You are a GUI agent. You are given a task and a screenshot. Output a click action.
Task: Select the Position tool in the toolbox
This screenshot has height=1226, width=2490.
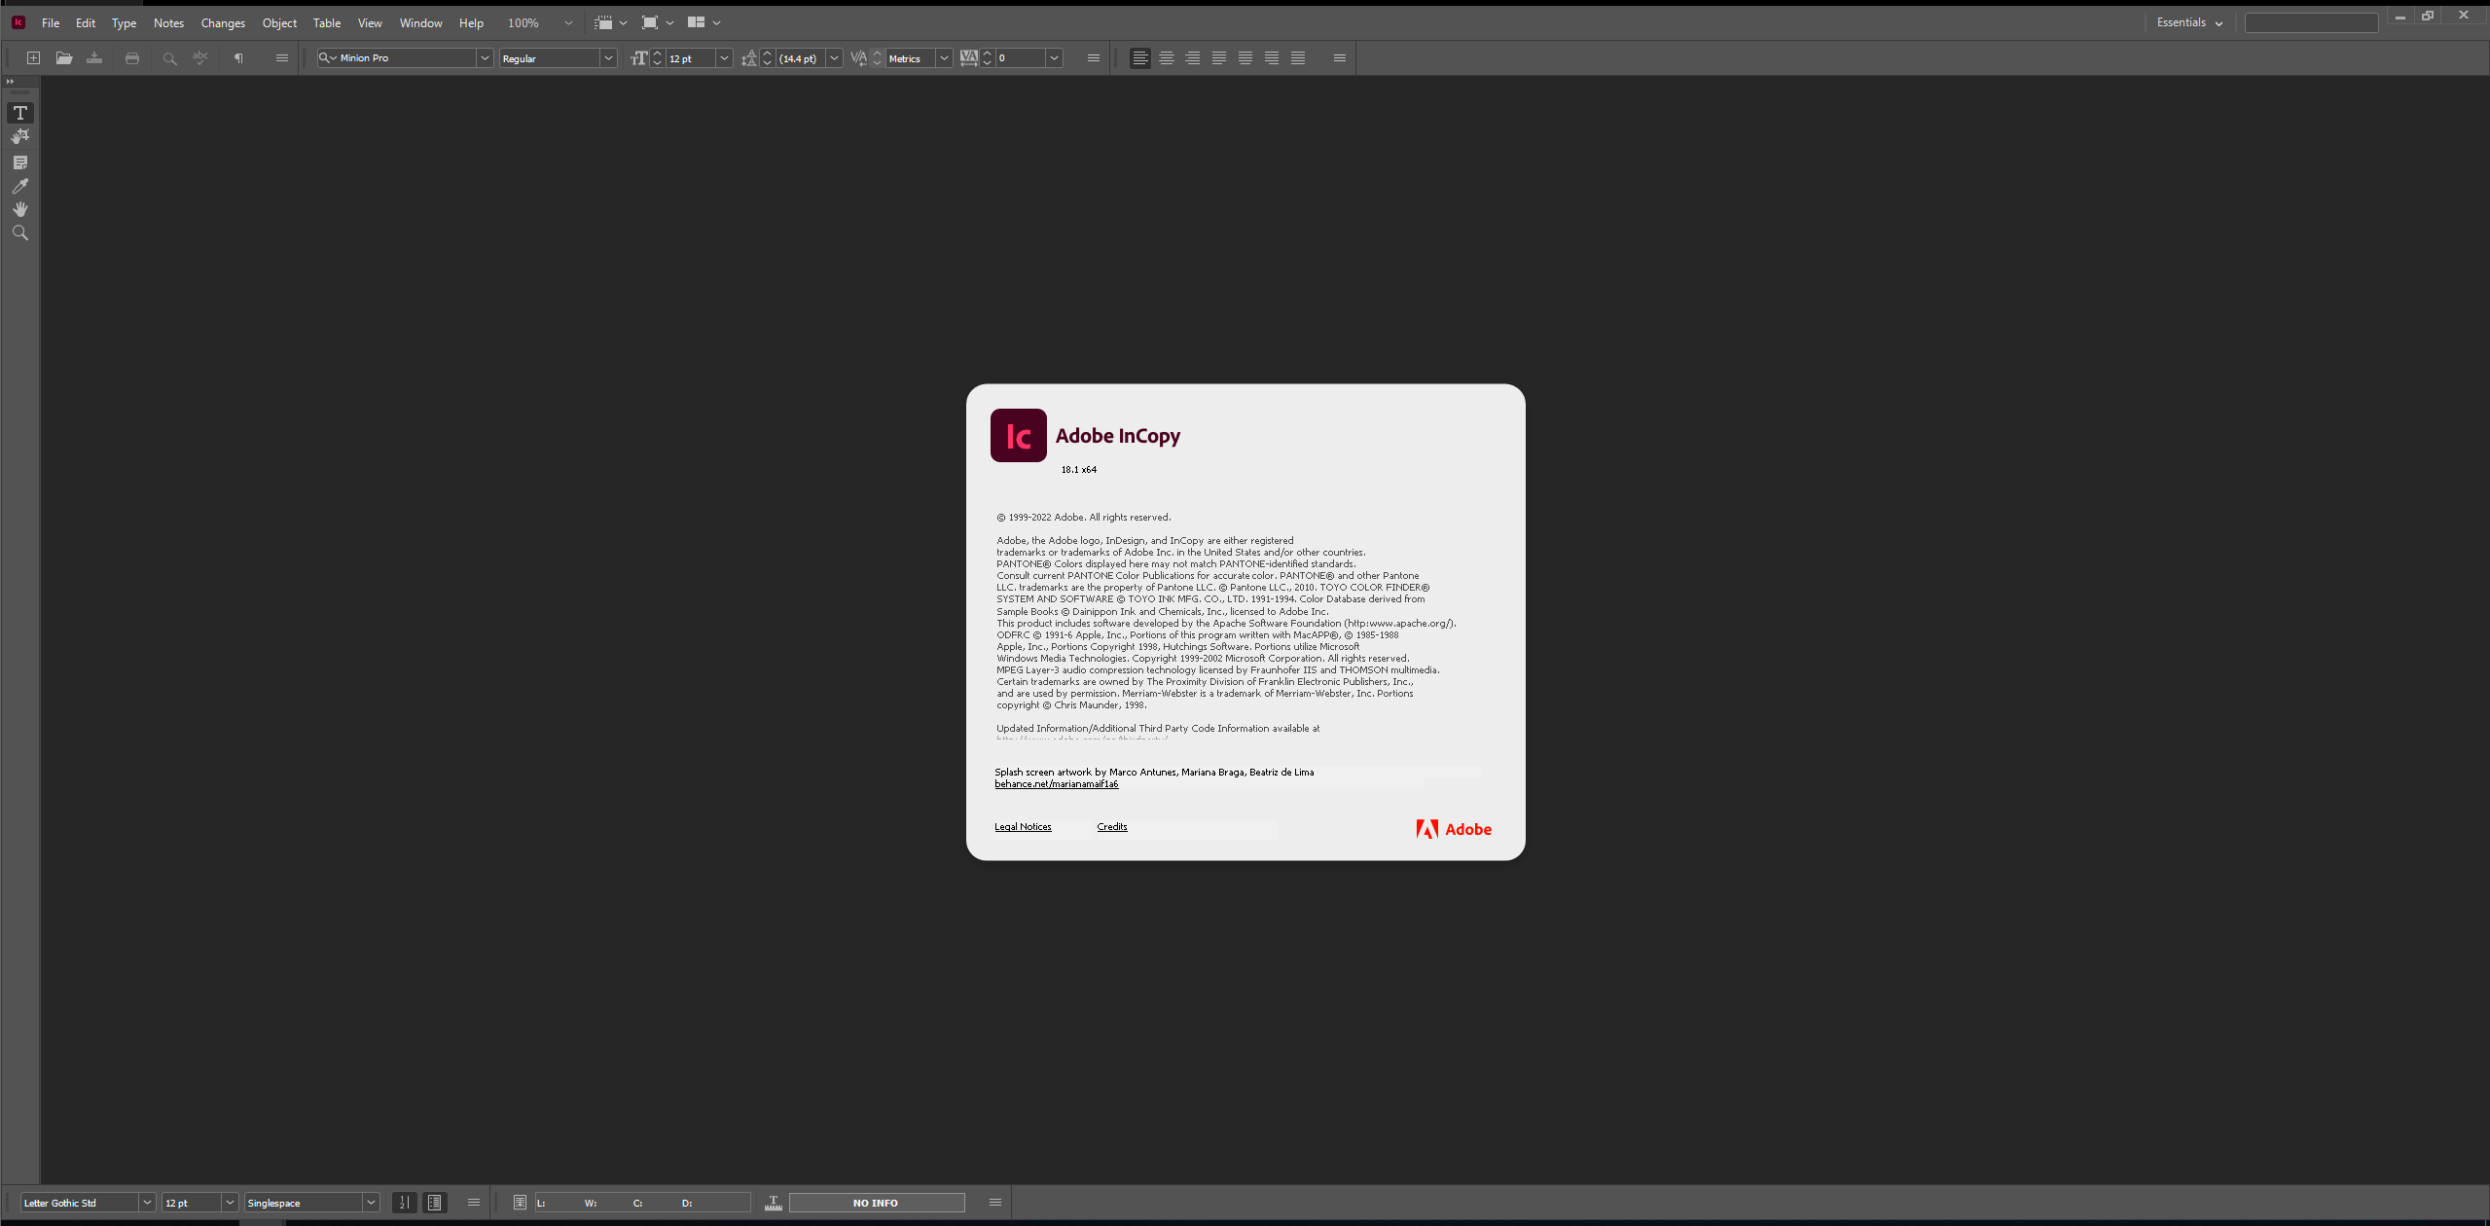[20, 137]
